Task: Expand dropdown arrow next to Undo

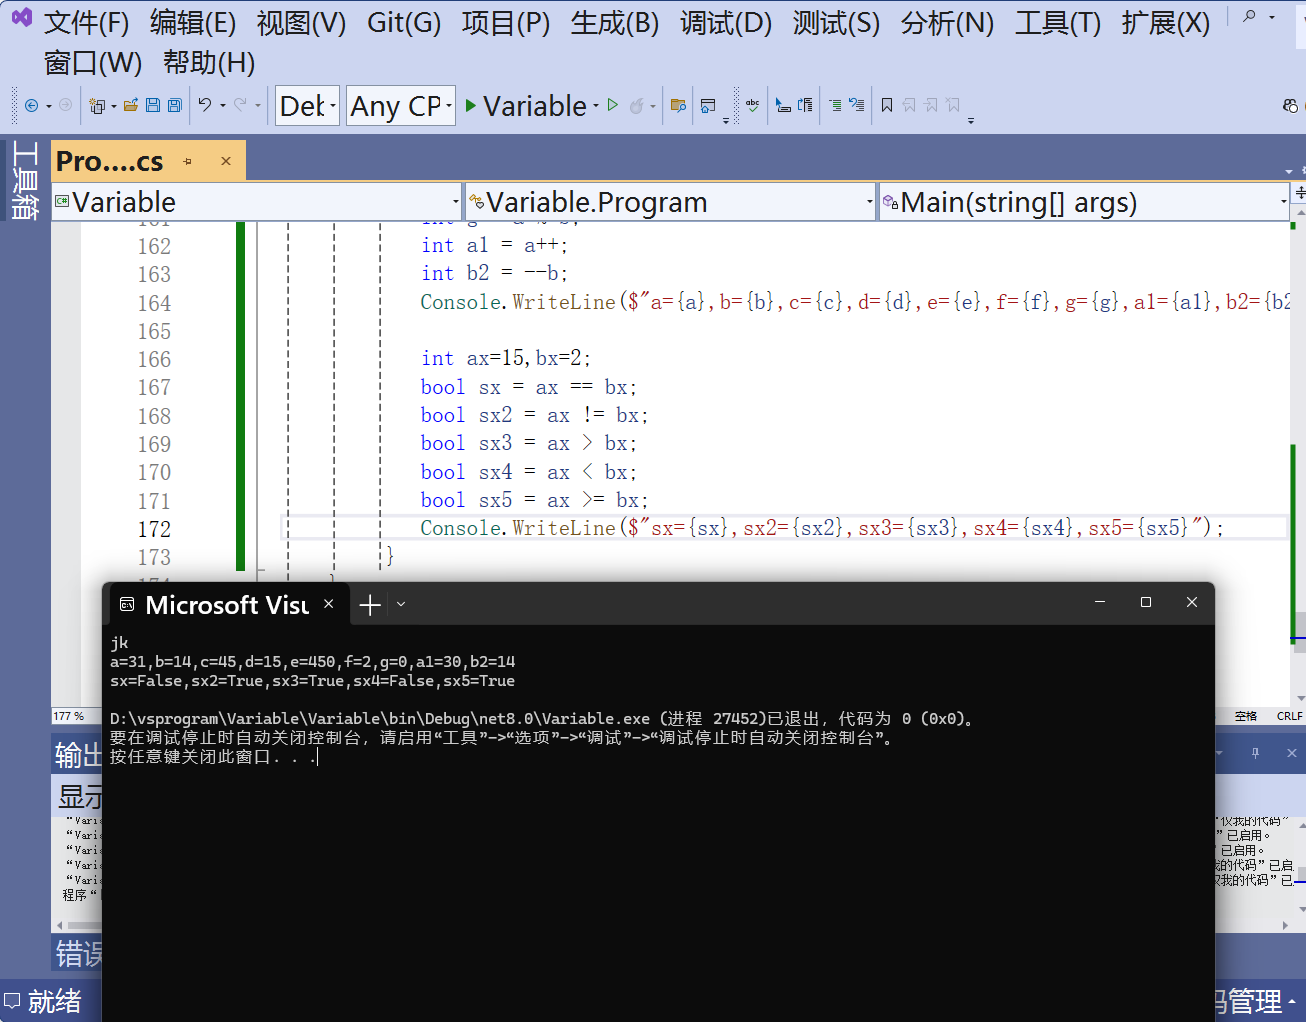Action: pos(222,106)
